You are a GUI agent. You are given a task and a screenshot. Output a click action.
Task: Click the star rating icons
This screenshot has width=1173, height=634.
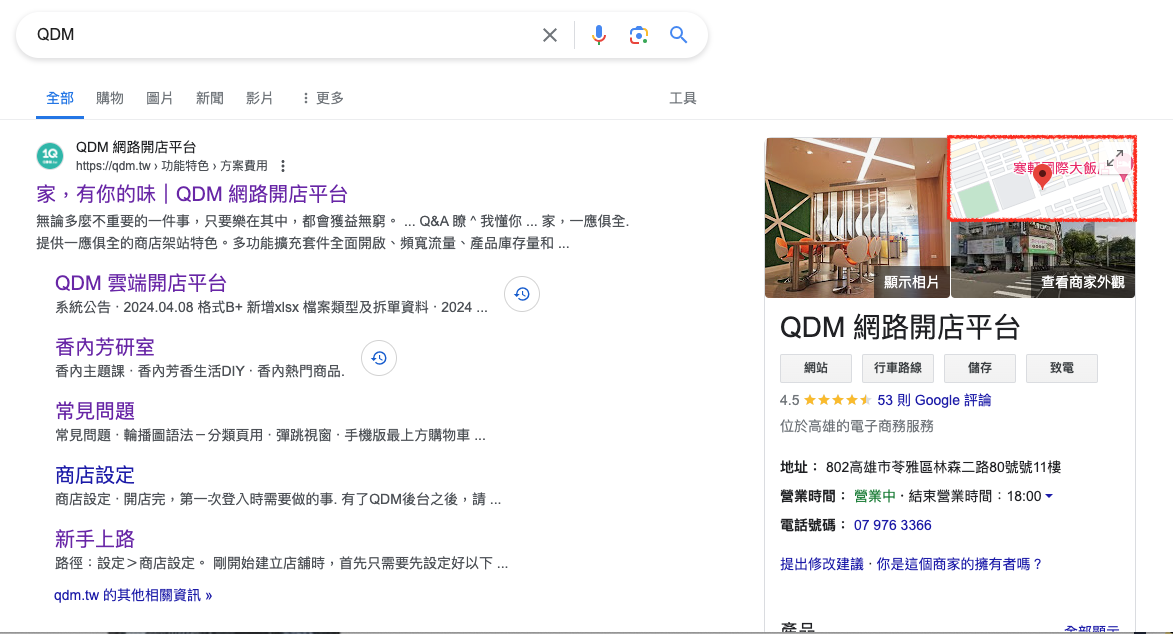point(837,400)
